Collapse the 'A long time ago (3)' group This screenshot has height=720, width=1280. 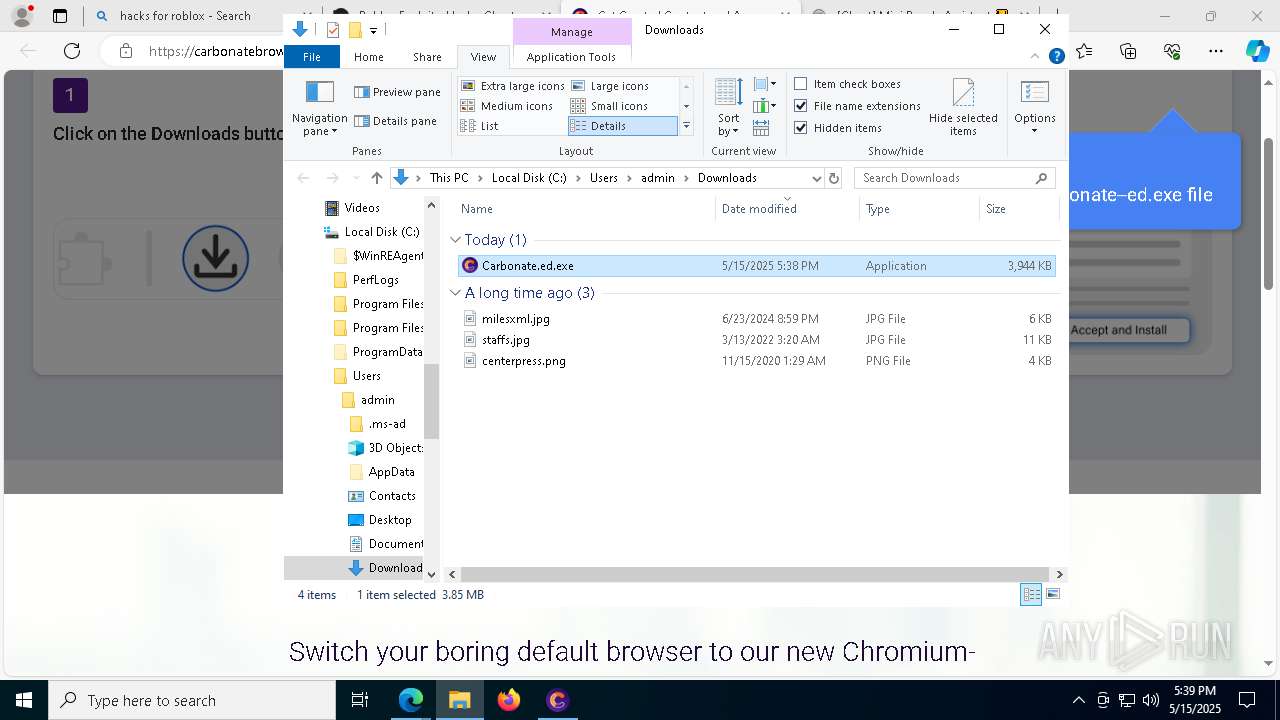pos(456,293)
